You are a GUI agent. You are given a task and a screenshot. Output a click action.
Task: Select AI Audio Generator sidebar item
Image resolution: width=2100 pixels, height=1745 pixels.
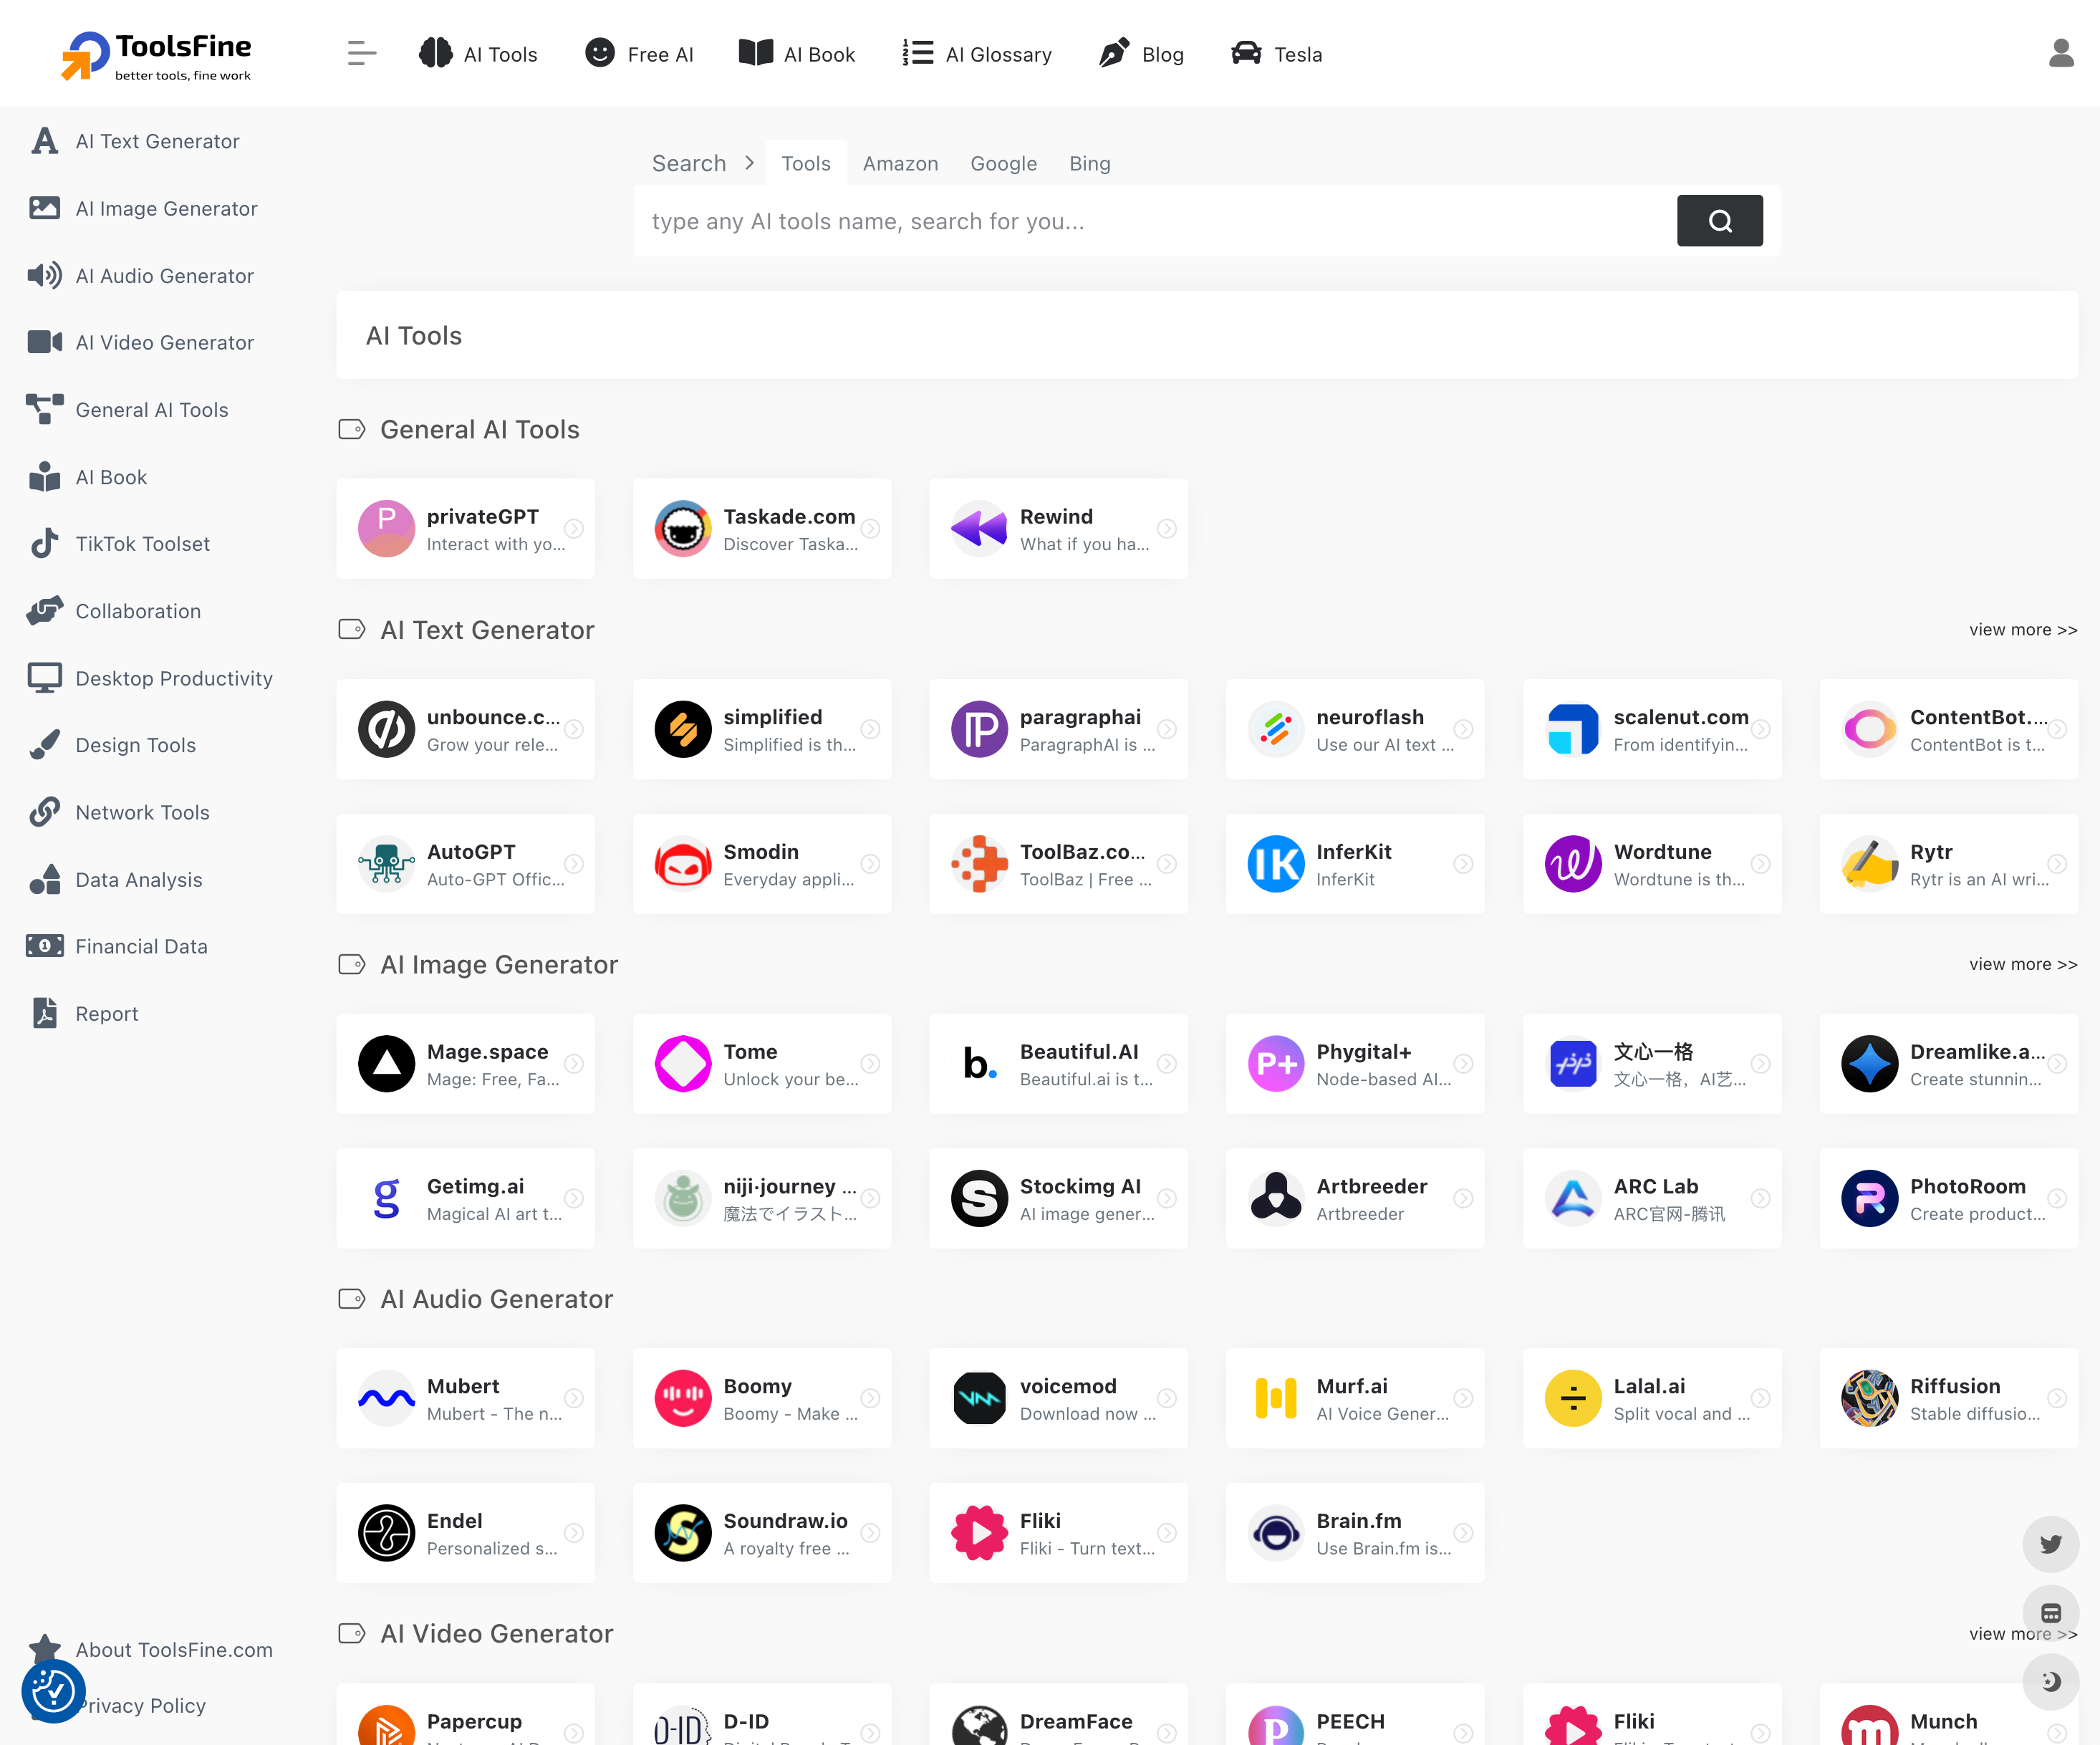(x=164, y=276)
